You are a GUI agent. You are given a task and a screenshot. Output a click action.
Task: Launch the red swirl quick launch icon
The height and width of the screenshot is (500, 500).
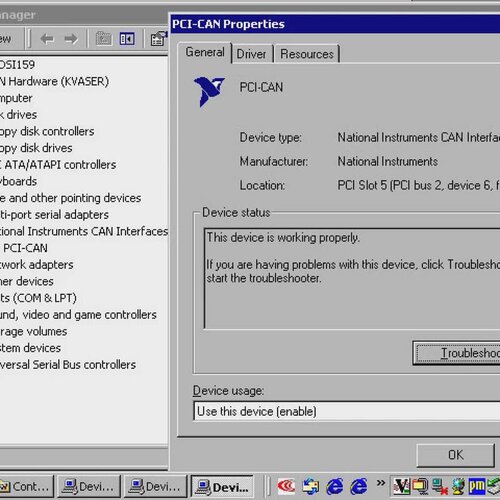[x=286, y=486]
